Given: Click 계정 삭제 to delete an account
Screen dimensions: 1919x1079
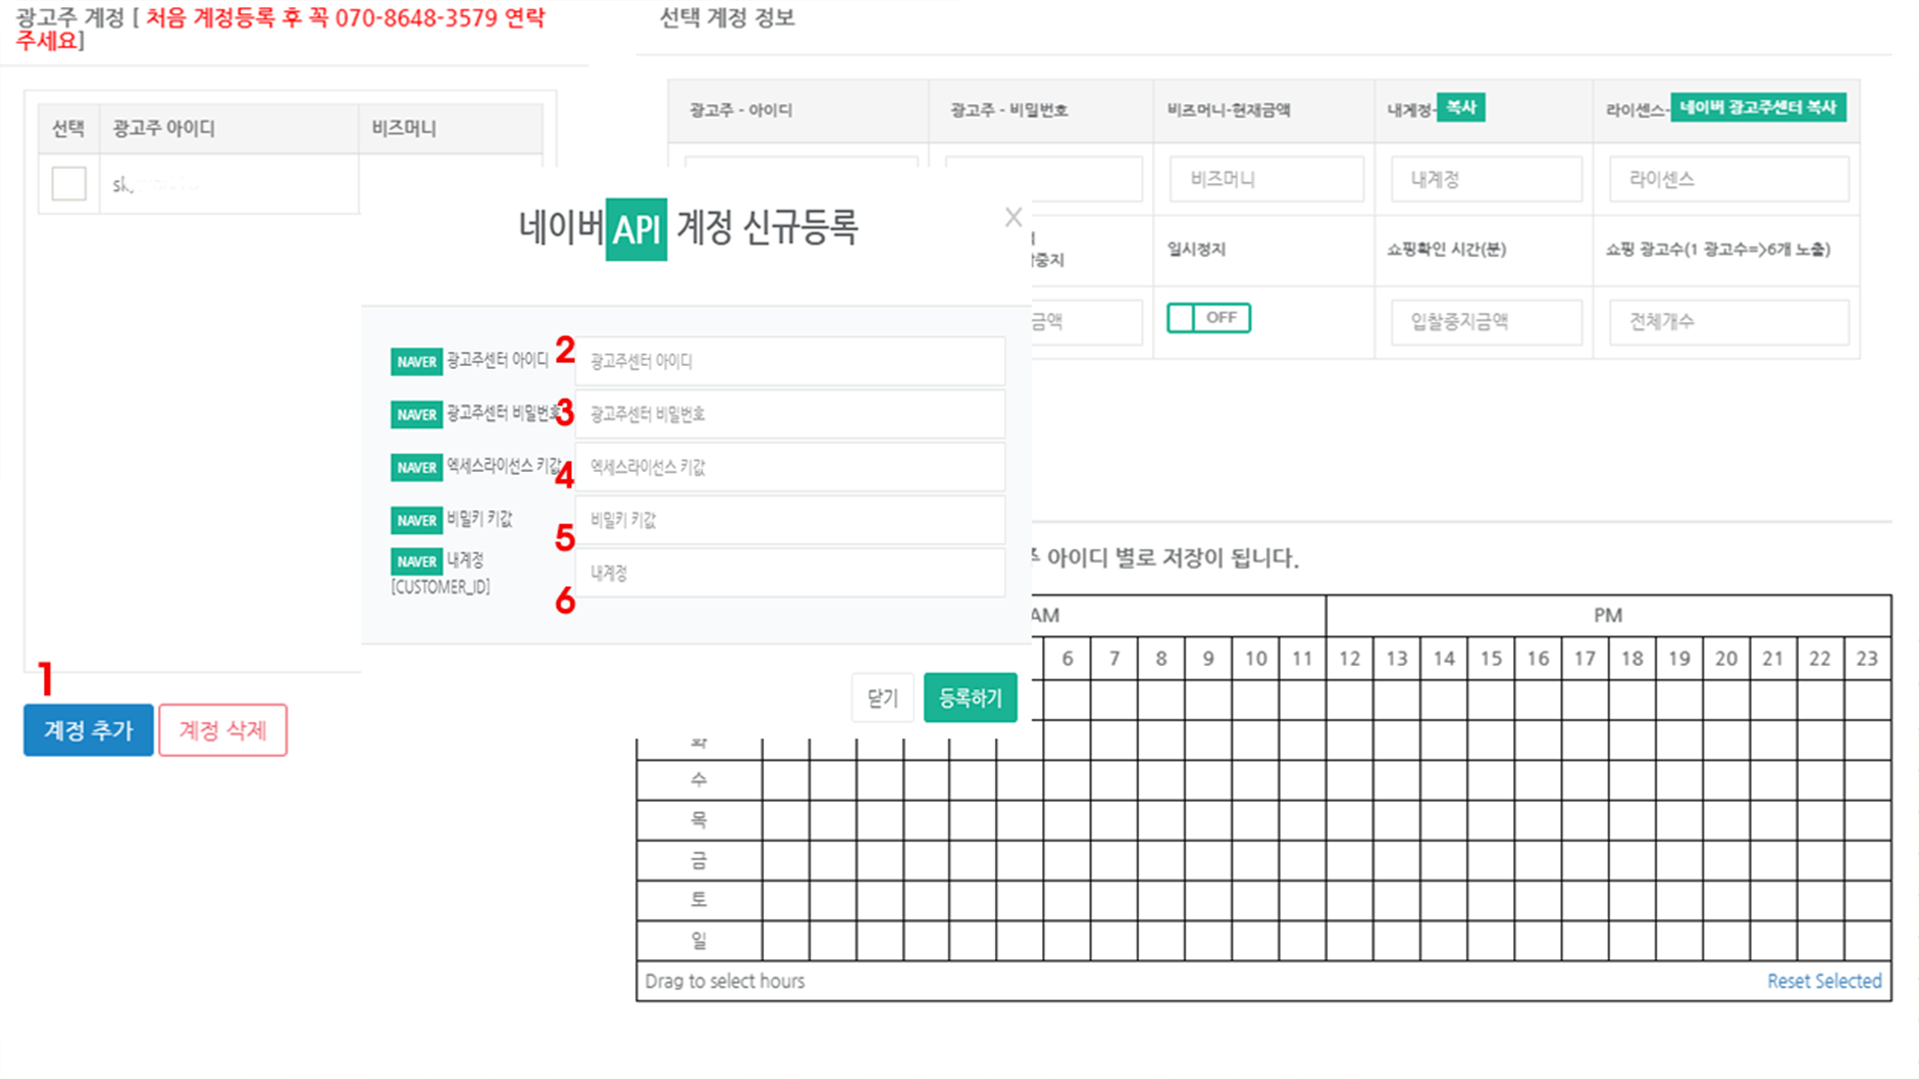Looking at the screenshot, I should pos(222,730).
